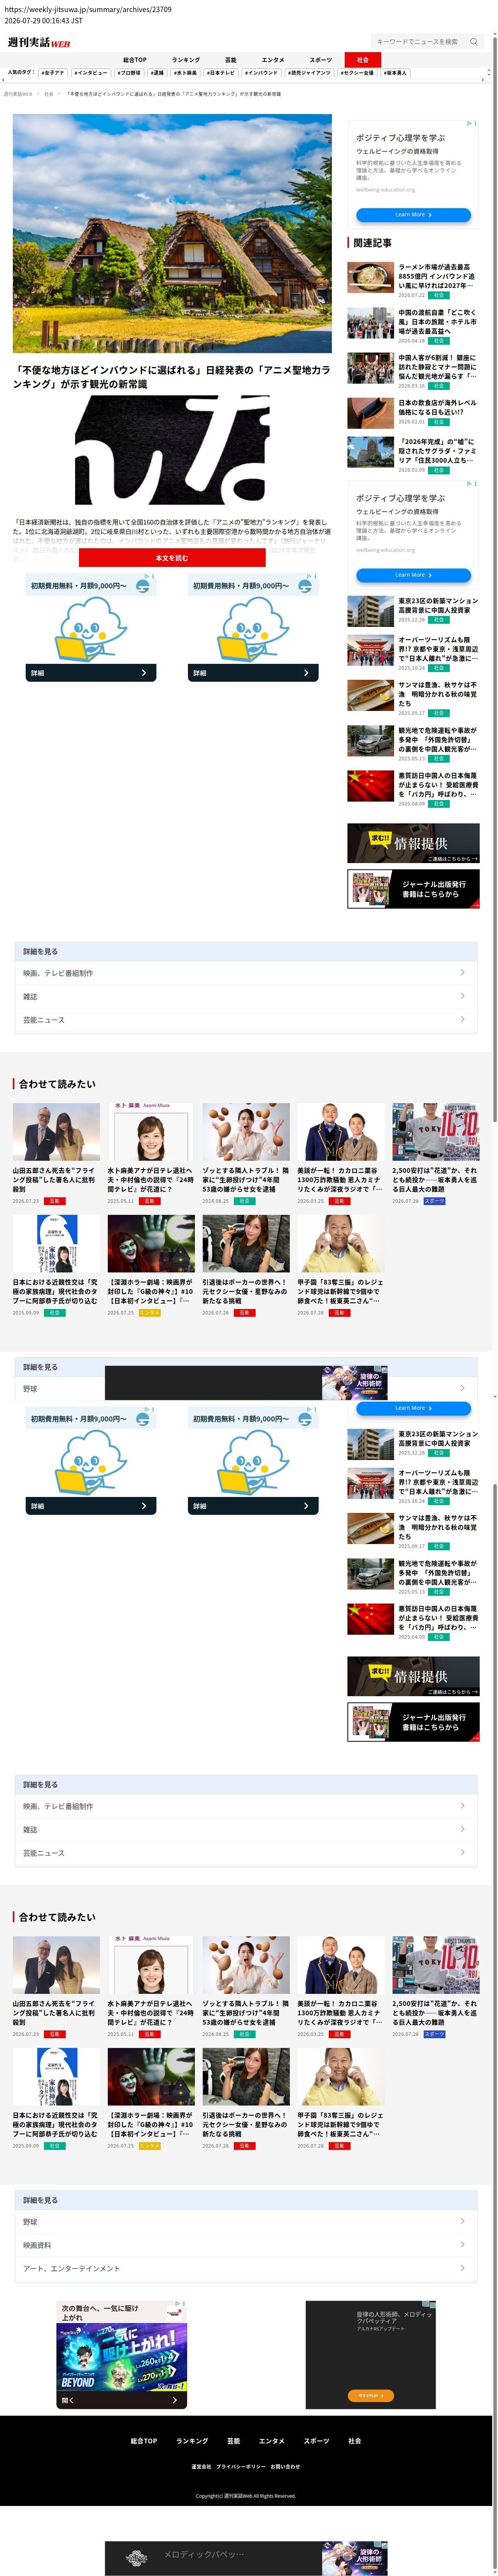Click the #水卜麻美 popular tag
This screenshot has height=2576, width=498.
point(186,73)
